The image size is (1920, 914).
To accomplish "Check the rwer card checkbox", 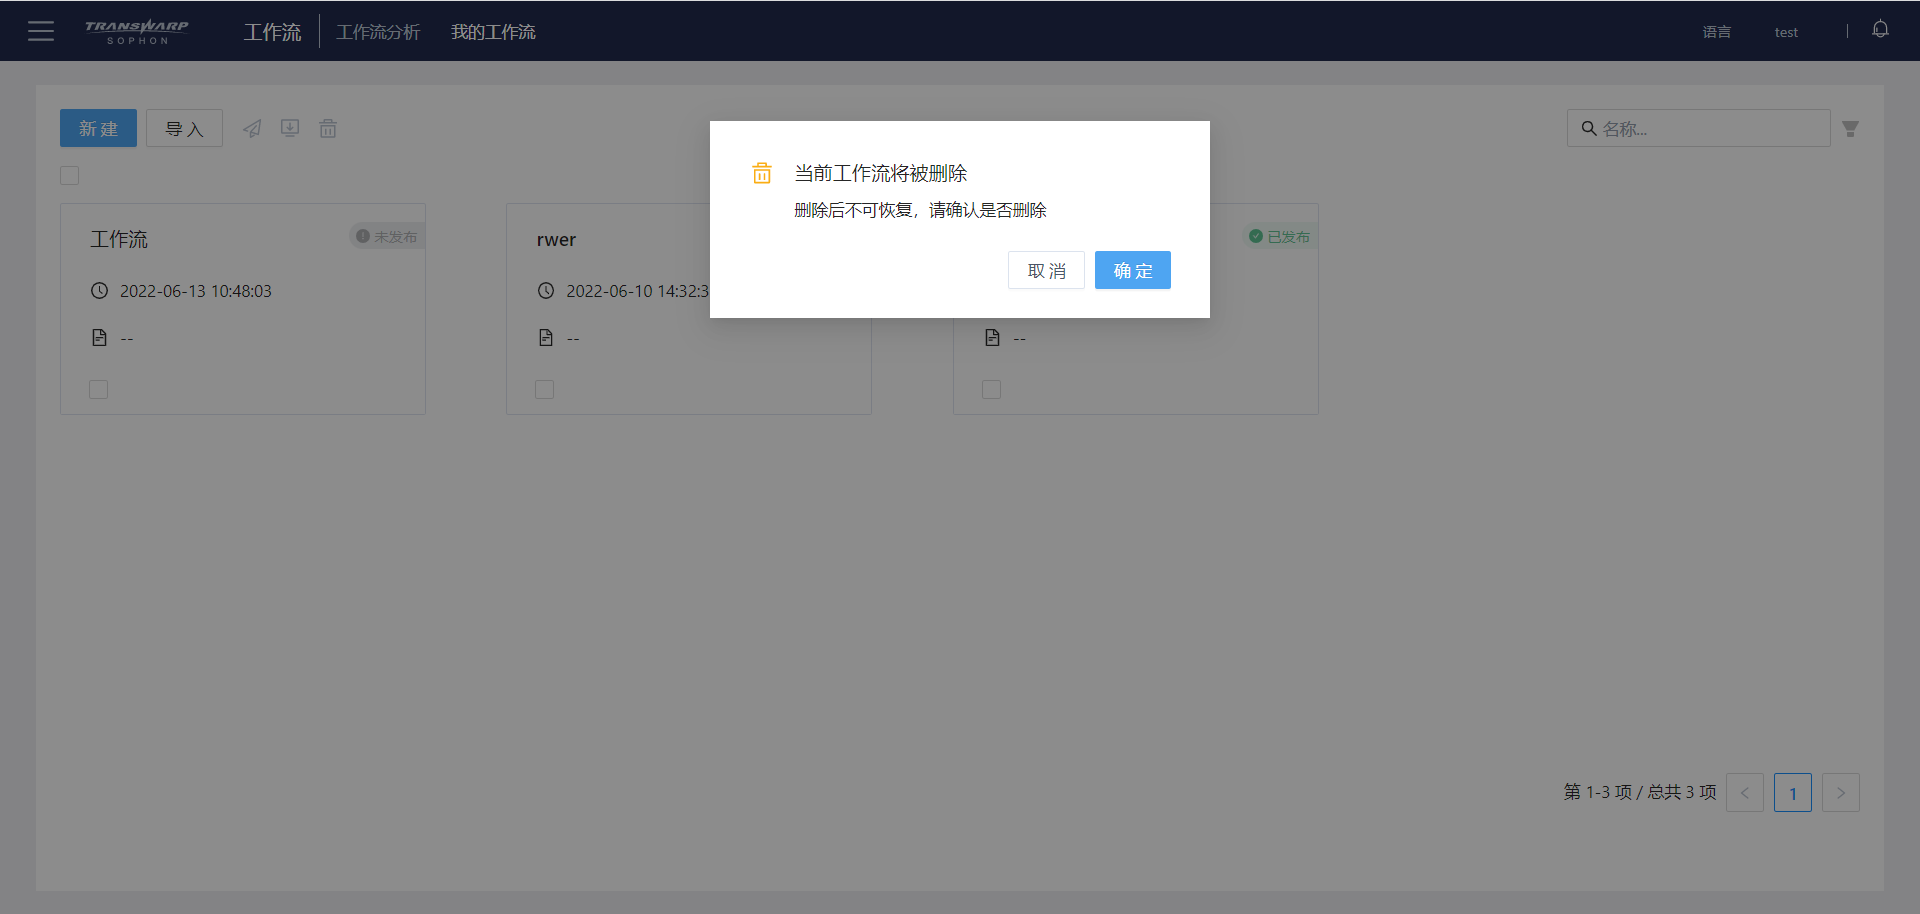I will tap(544, 389).
